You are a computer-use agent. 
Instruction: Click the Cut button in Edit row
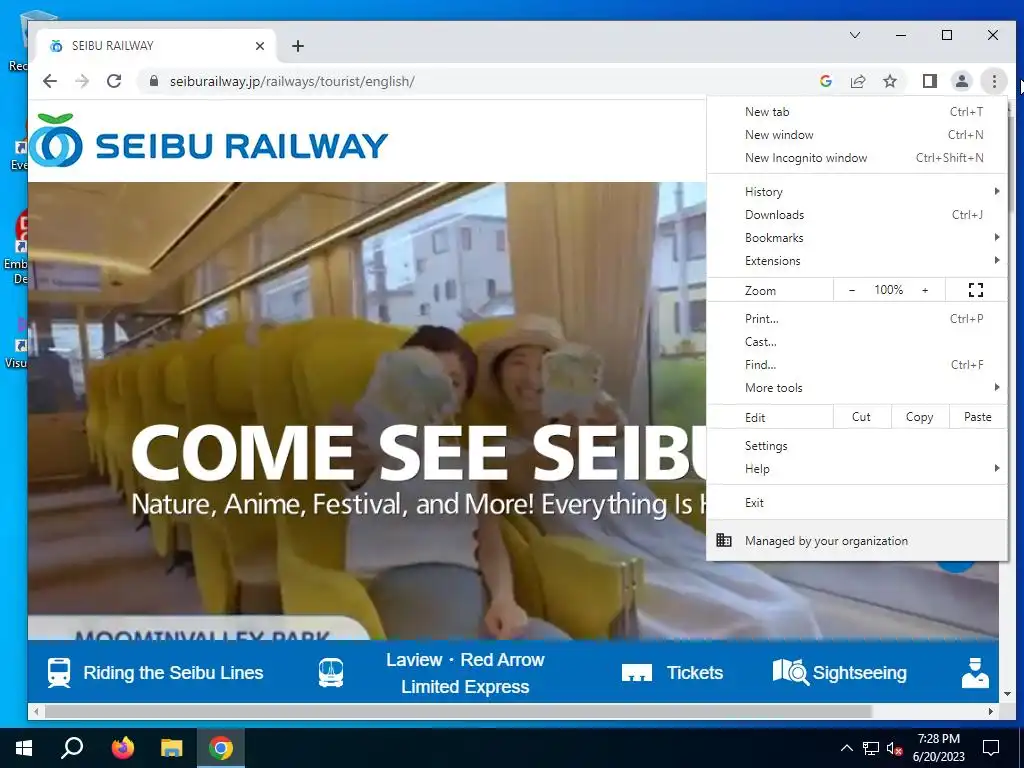coord(861,417)
